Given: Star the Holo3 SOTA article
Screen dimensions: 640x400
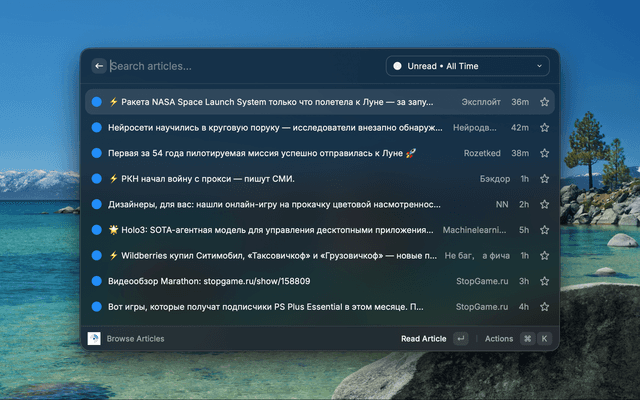Looking at the screenshot, I should pos(545,230).
